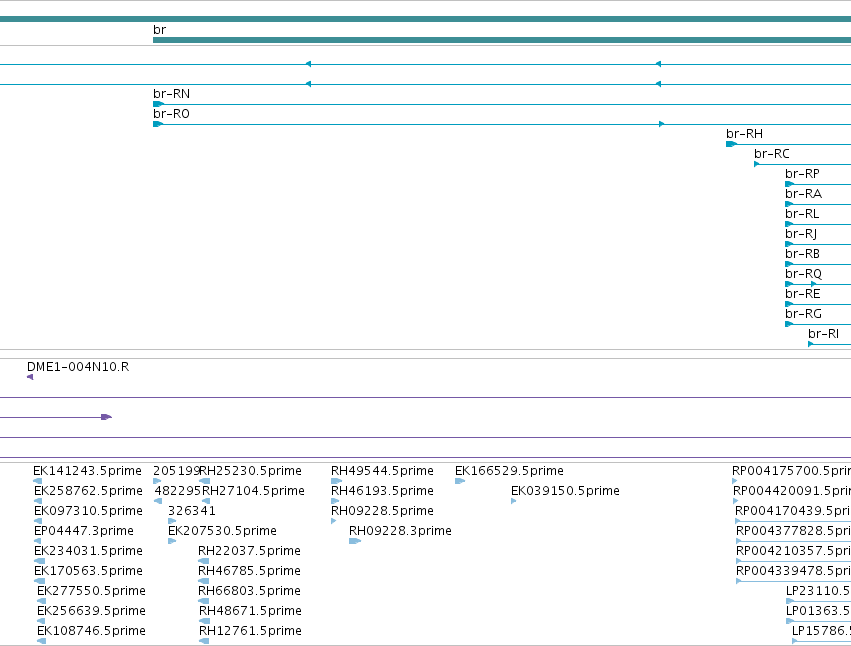Screen dimensions: 851x646
Task: Click EST EK166529.5prime
Action: tap(509, 471)
